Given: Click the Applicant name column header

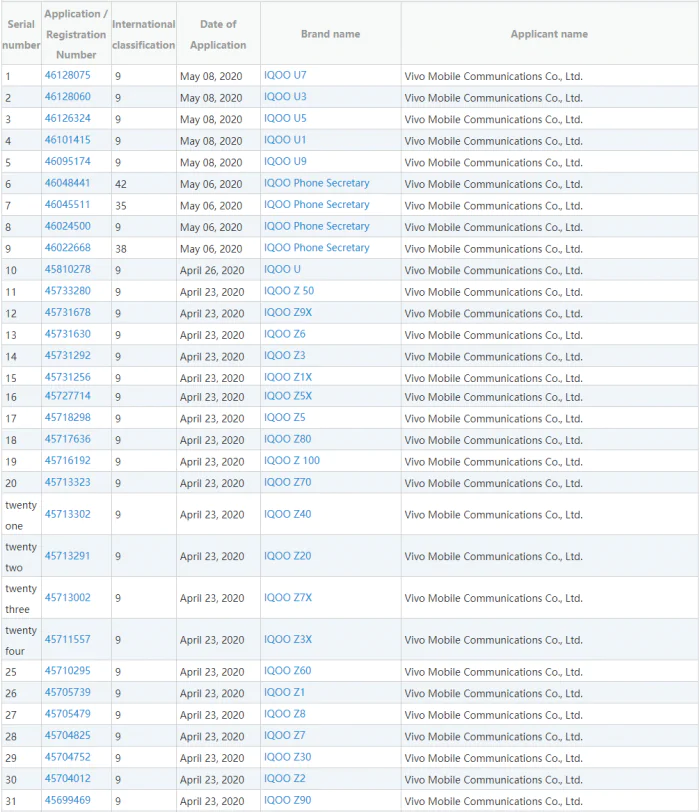Looking at the screenshot, I should pos(549,34).
